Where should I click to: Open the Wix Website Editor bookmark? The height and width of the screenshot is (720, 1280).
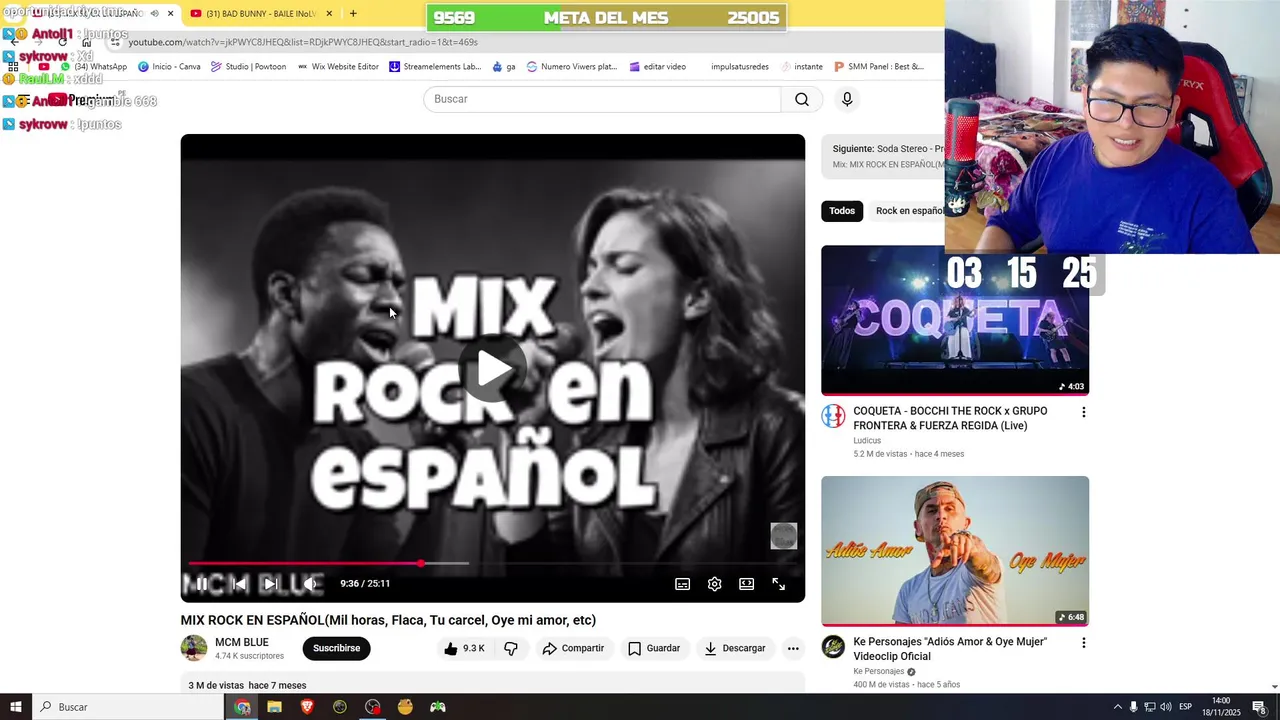(x=338, y=67)
